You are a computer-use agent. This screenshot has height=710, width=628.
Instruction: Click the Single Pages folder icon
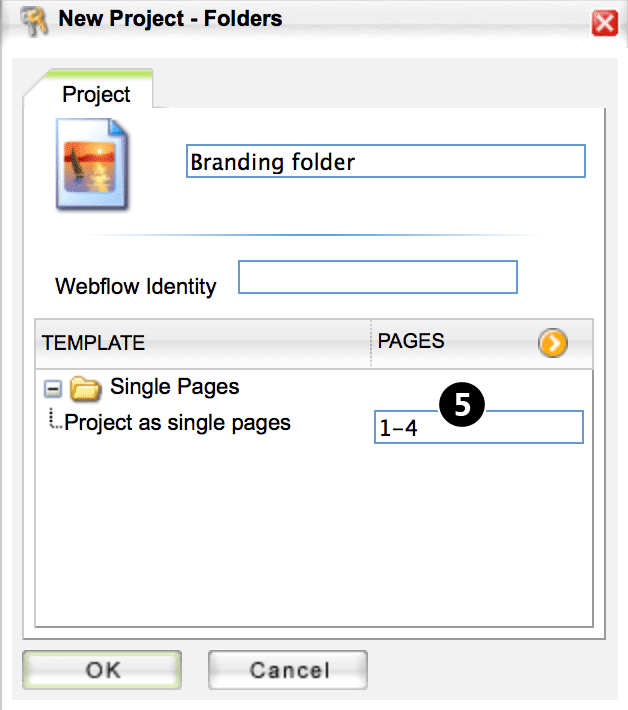pyautogui.click(x=85, y=389)
